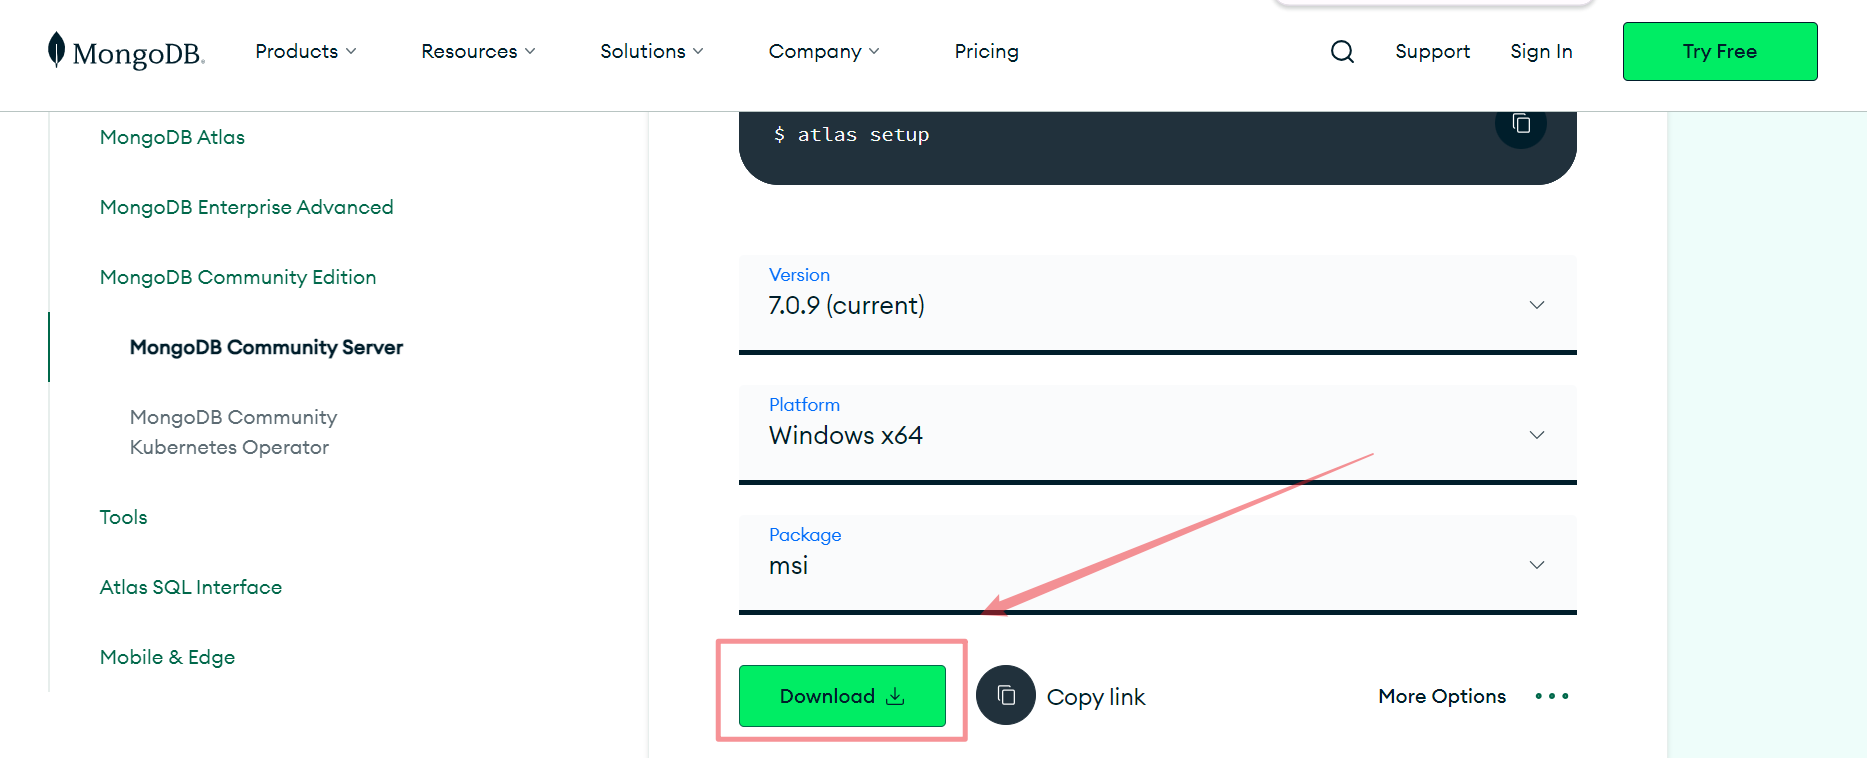This screenshot has width=1867, height=758.
Task: Open the Resources menu
Action: coord(478,51)
